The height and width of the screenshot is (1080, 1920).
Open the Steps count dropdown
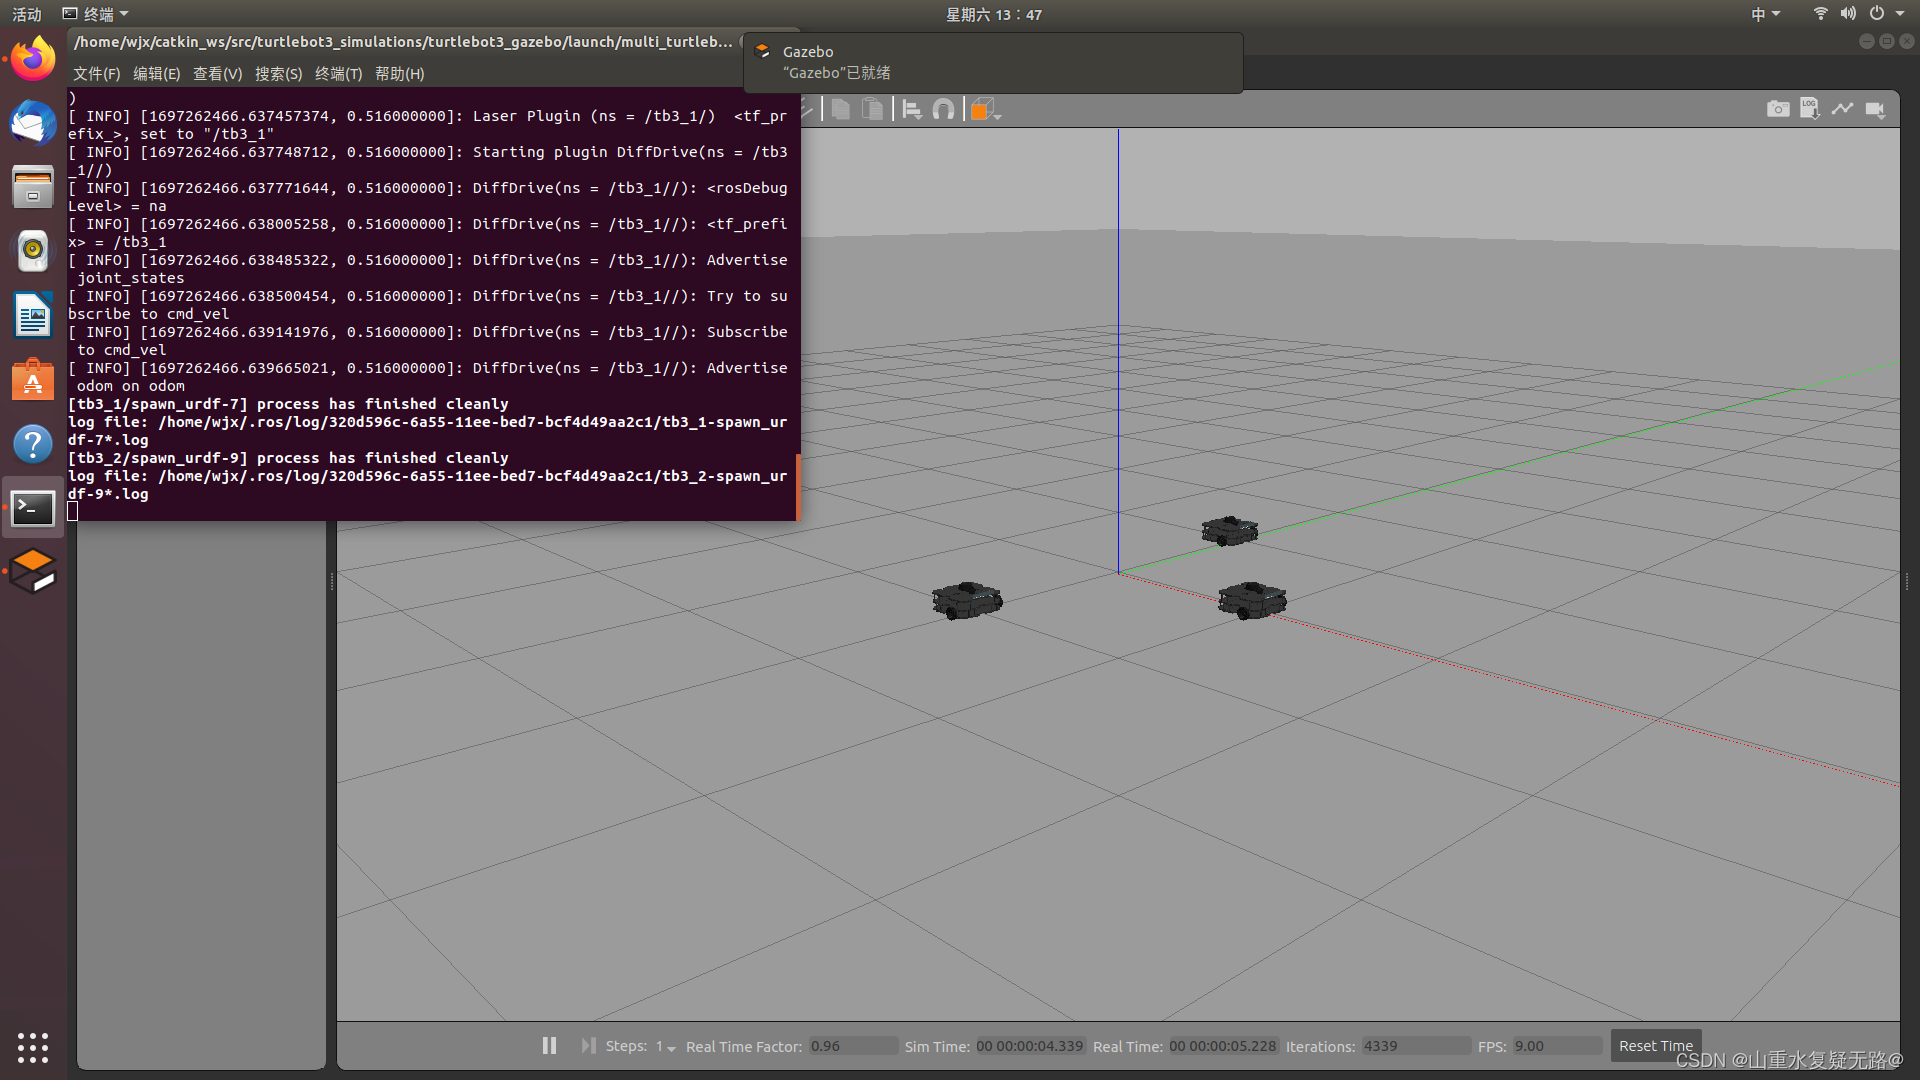pos(666,1046)
